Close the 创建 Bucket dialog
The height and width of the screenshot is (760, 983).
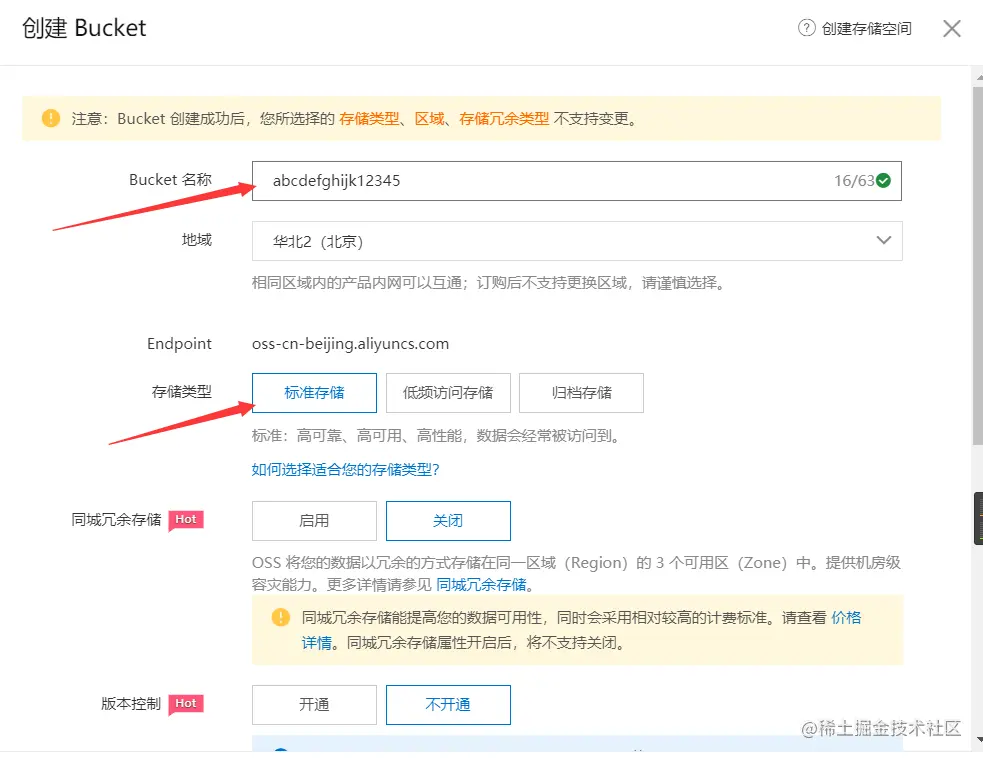coord(952,28)
